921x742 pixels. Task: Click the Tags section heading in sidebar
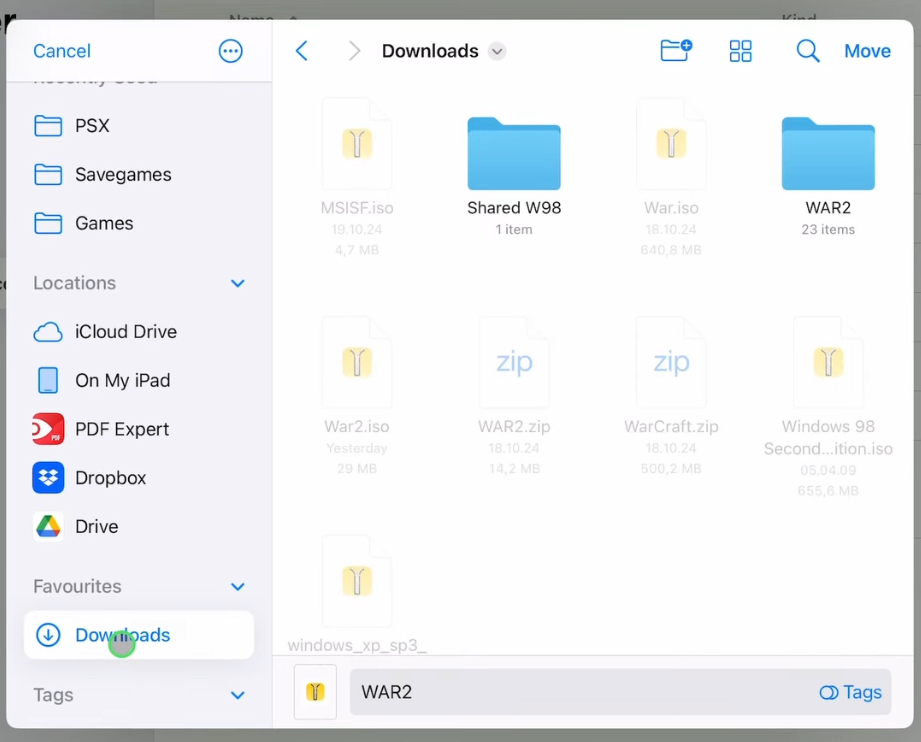[x=53, y=695]
